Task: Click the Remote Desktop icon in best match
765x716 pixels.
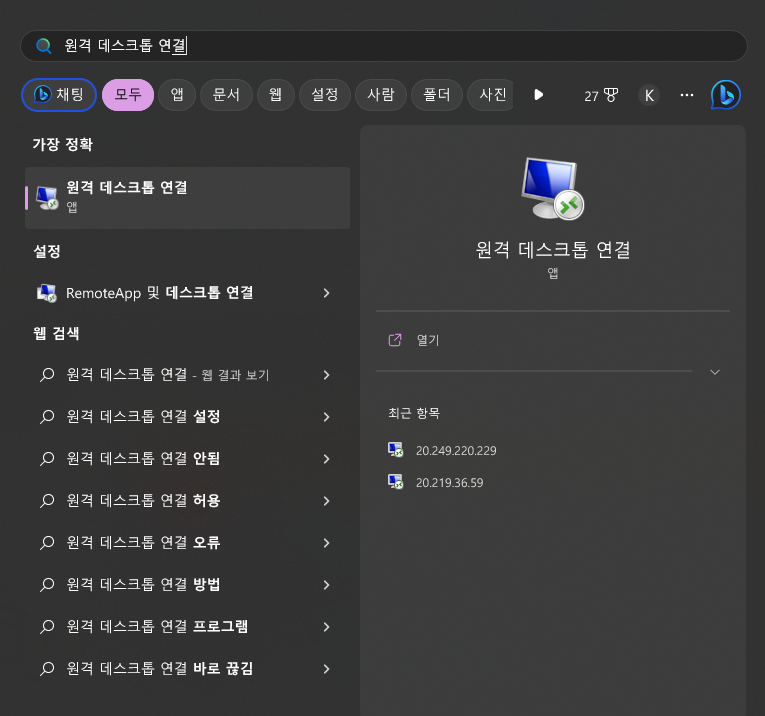Action: tap(47, 198)
